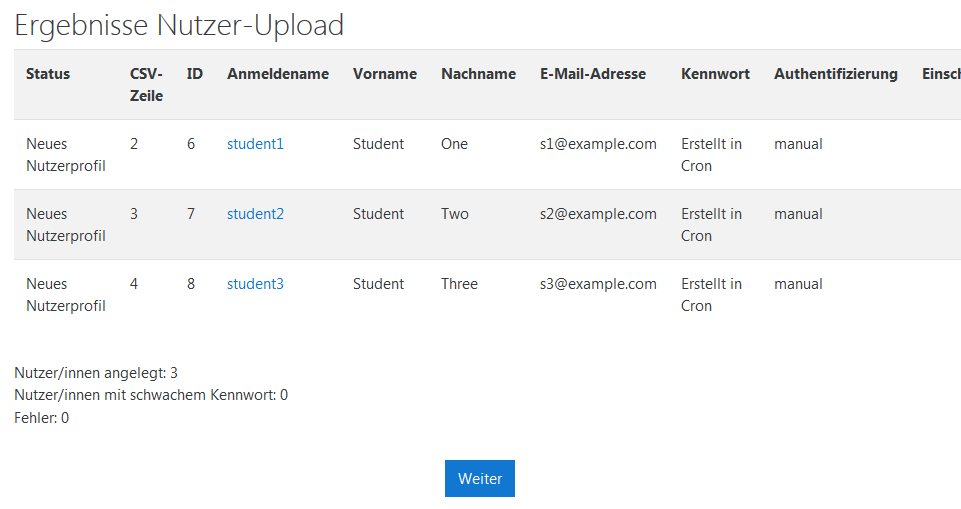
Task: Click the ID column header
Action: [195, 74]
